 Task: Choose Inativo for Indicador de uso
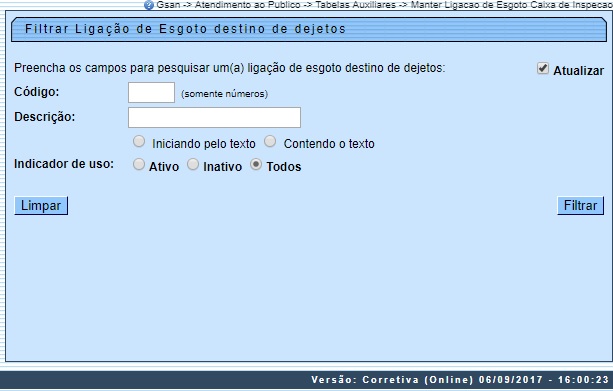[x=193, y=165]
